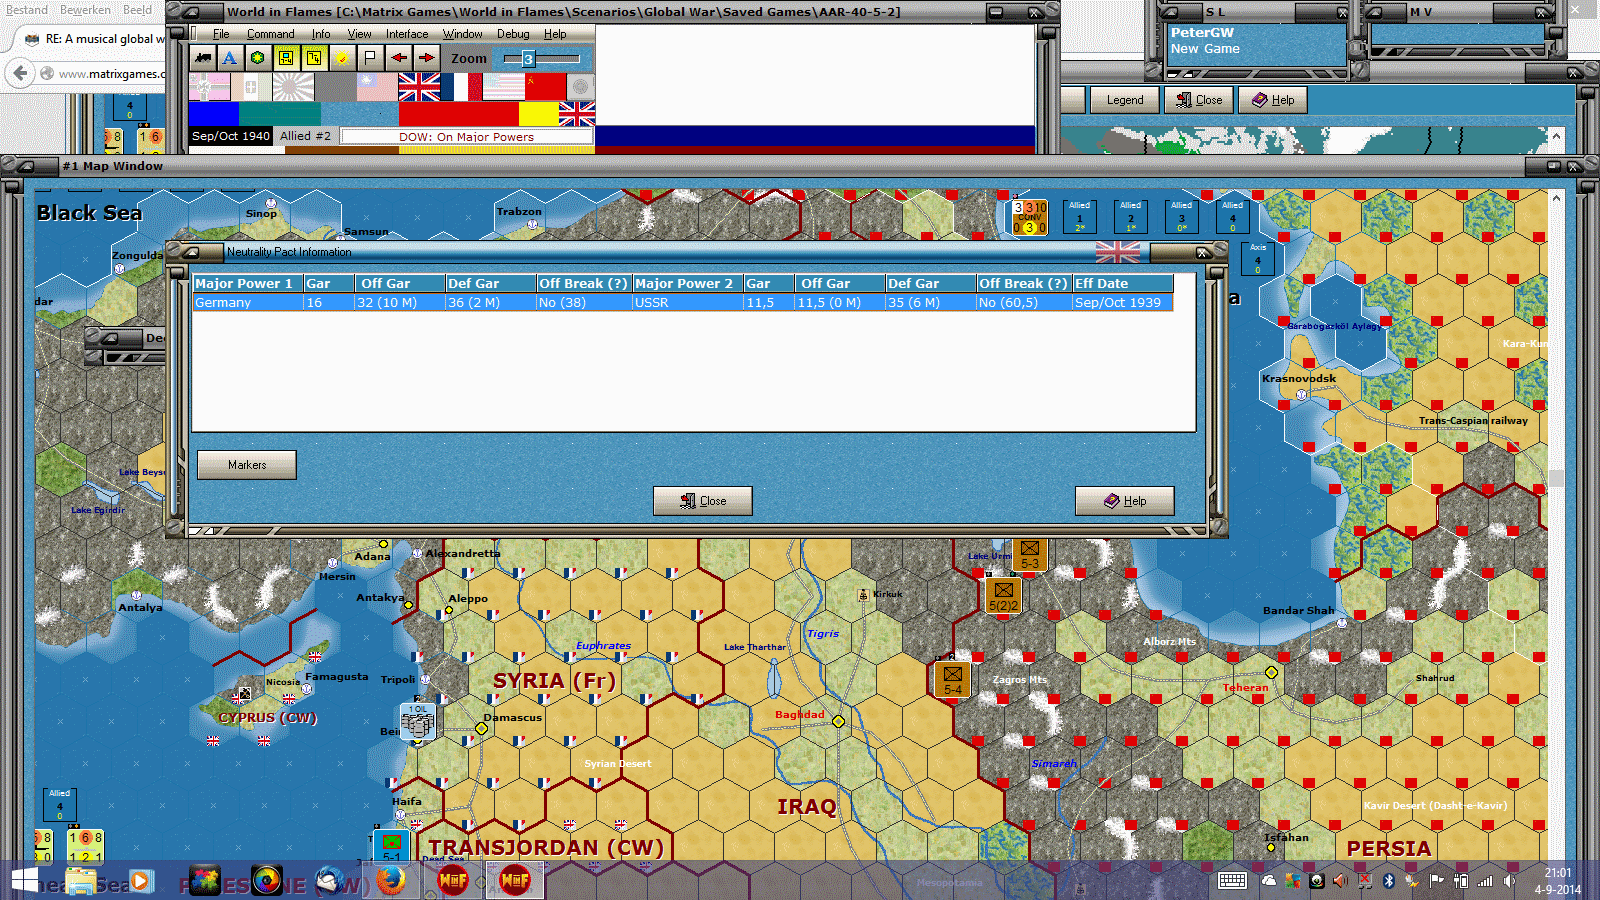Open the Command menu

click(x=271, y=34)
